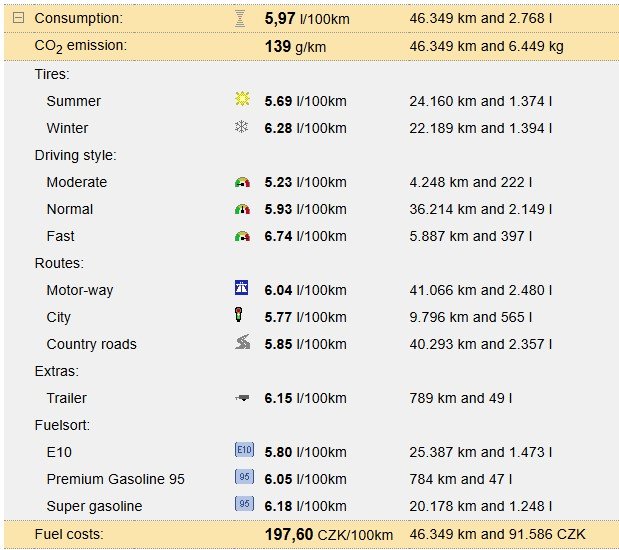Screen dimensions: 619x550
Task: Click the consumption hourglass icon
Action: click(x=240, y=18)
